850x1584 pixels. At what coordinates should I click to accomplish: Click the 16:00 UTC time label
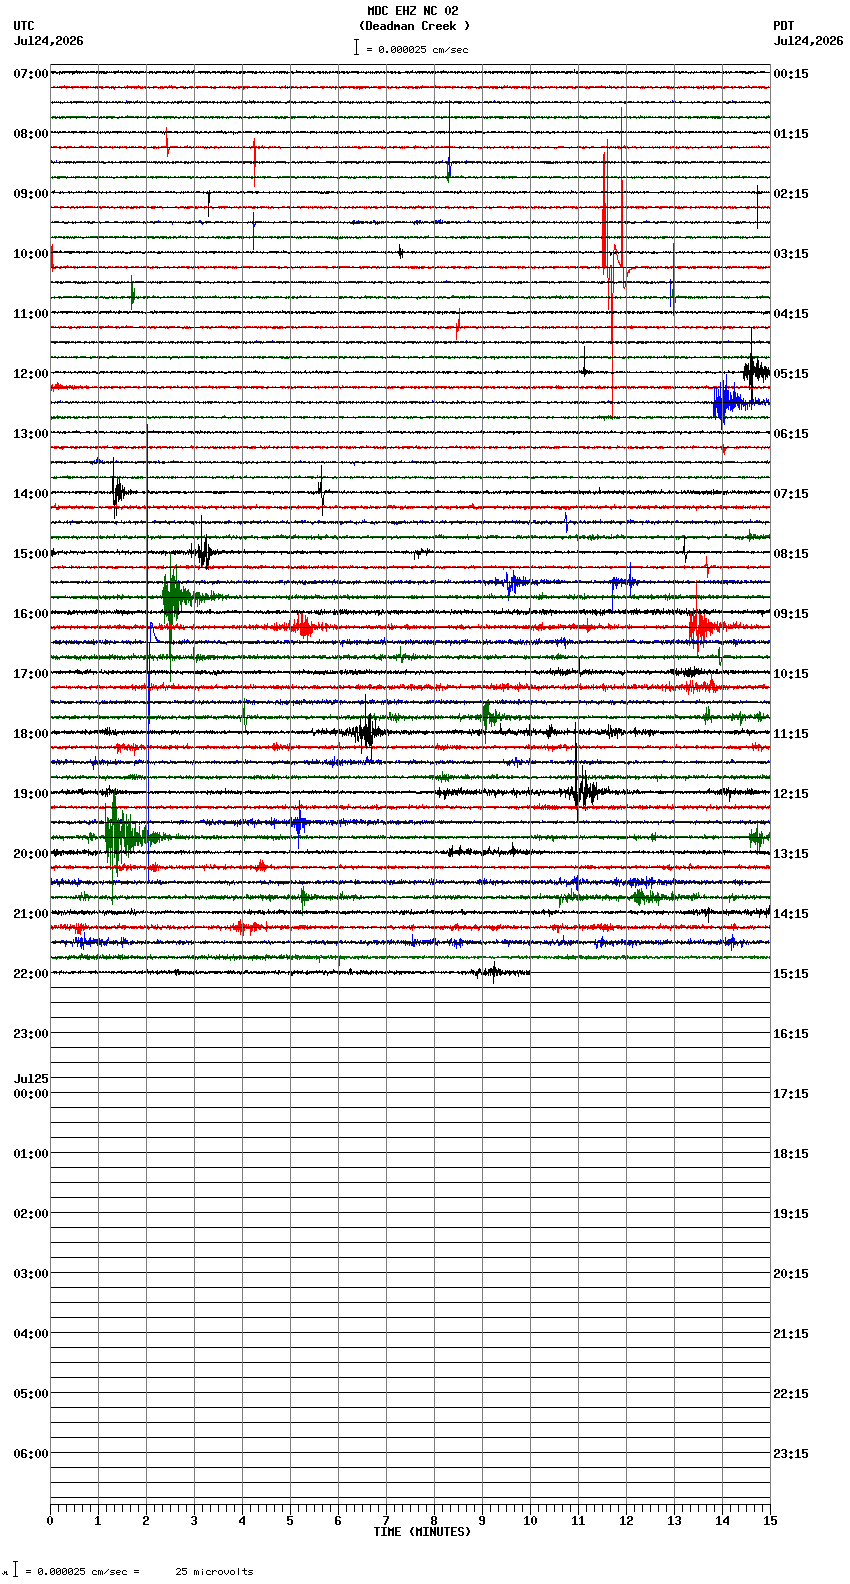click(x=30, y=614)
